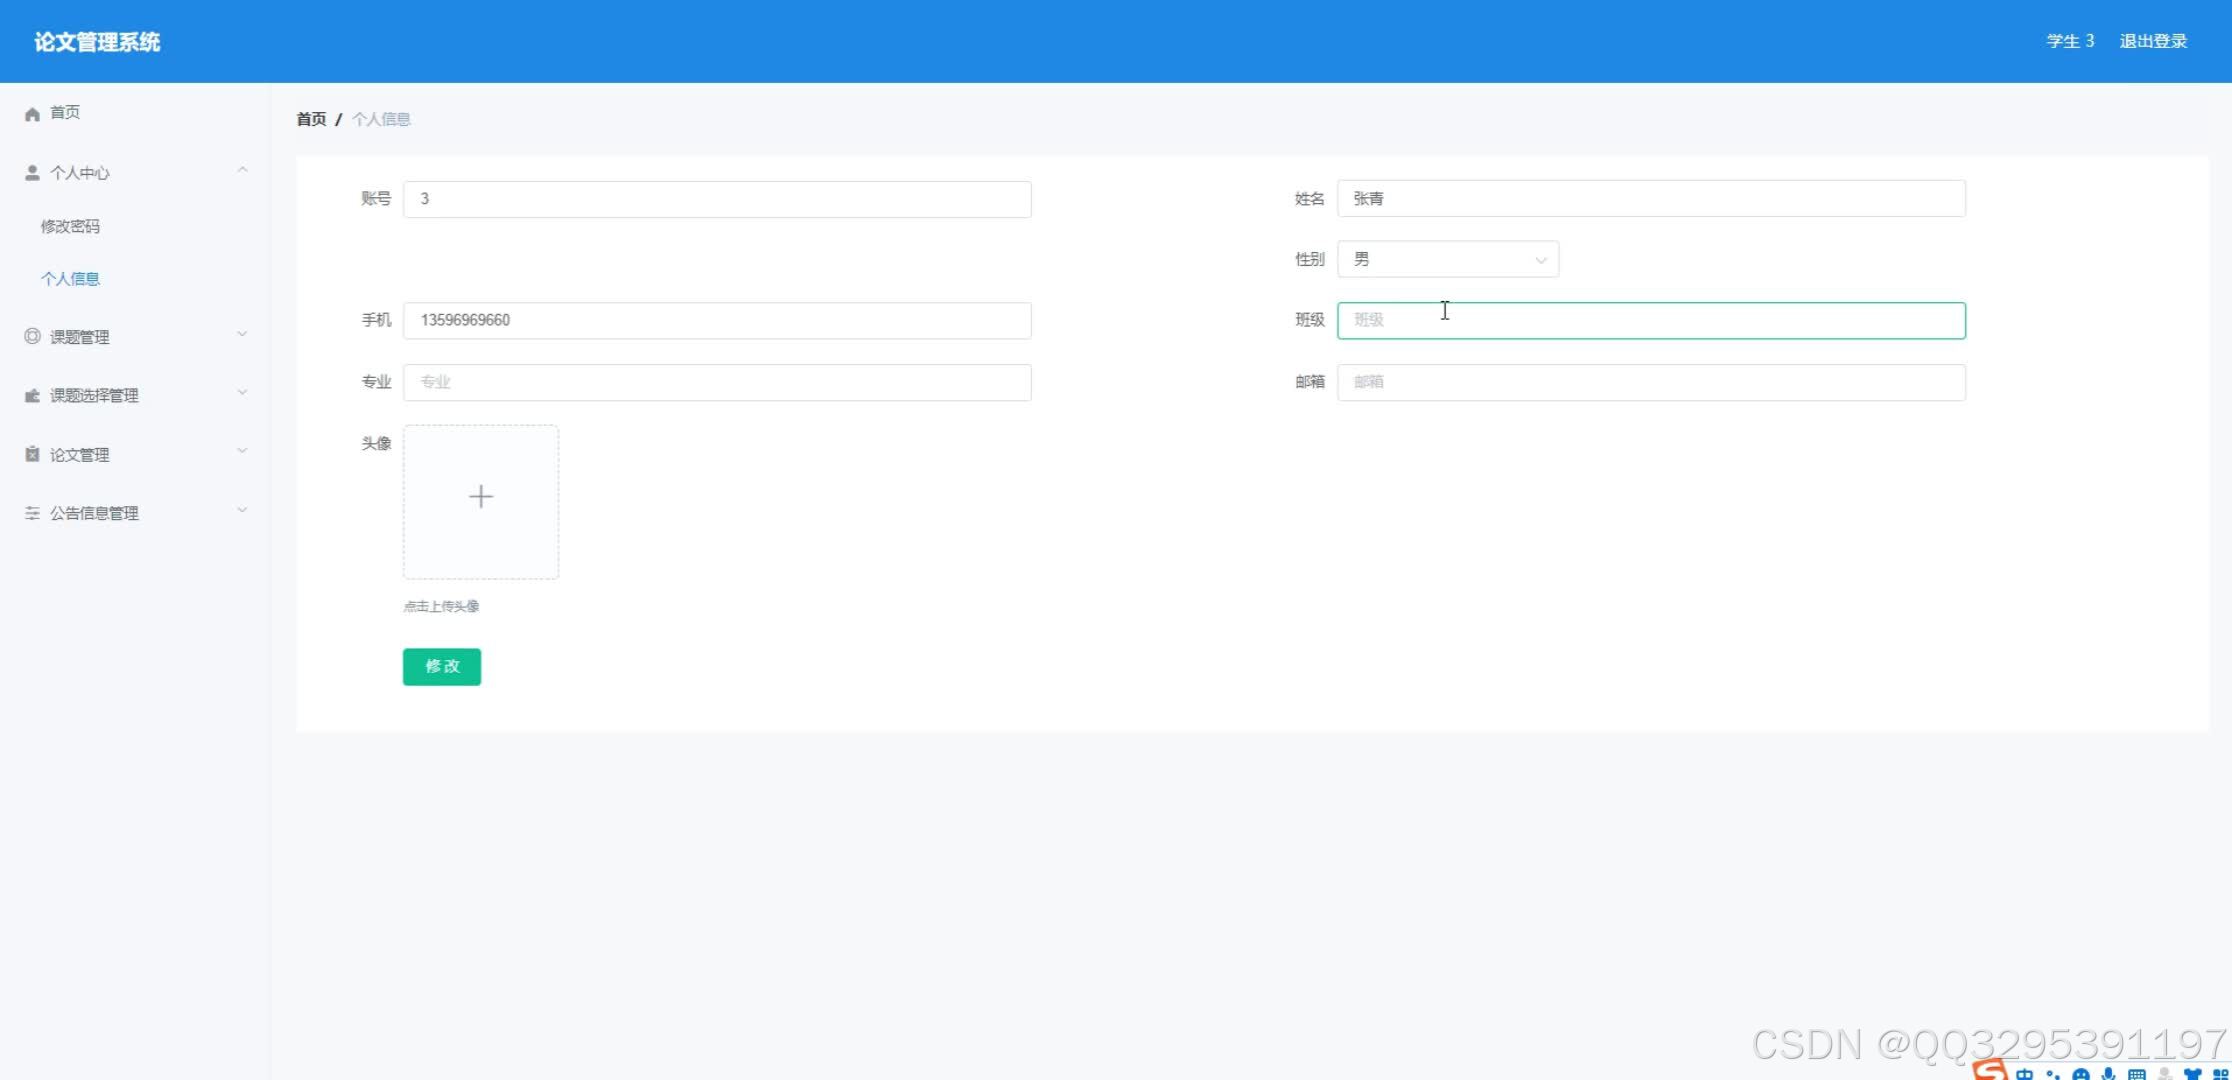Click the home icon beside 首页
The image size is (2232, 1080).
tap(32, 114)
